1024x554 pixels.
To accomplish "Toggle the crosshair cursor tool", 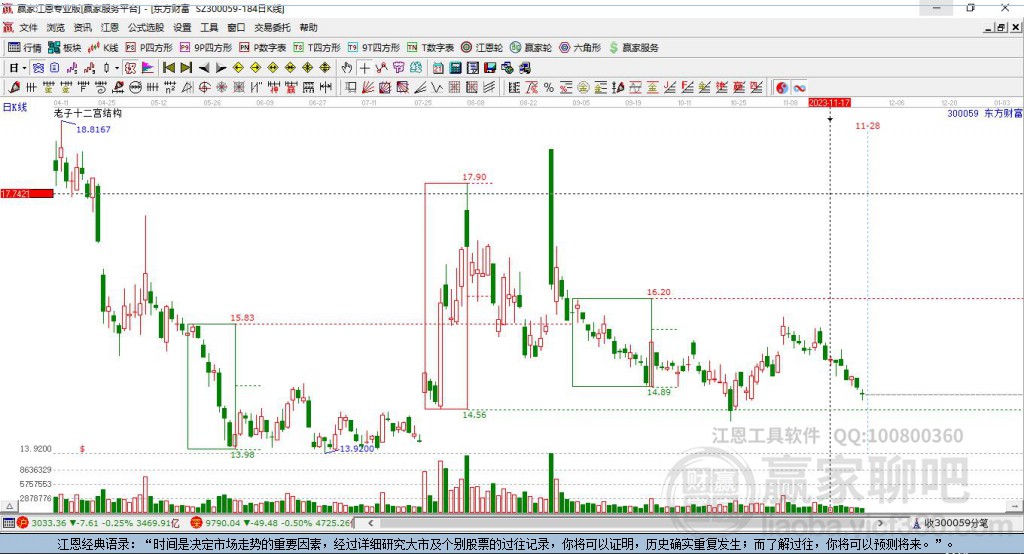I will (364, 68).
